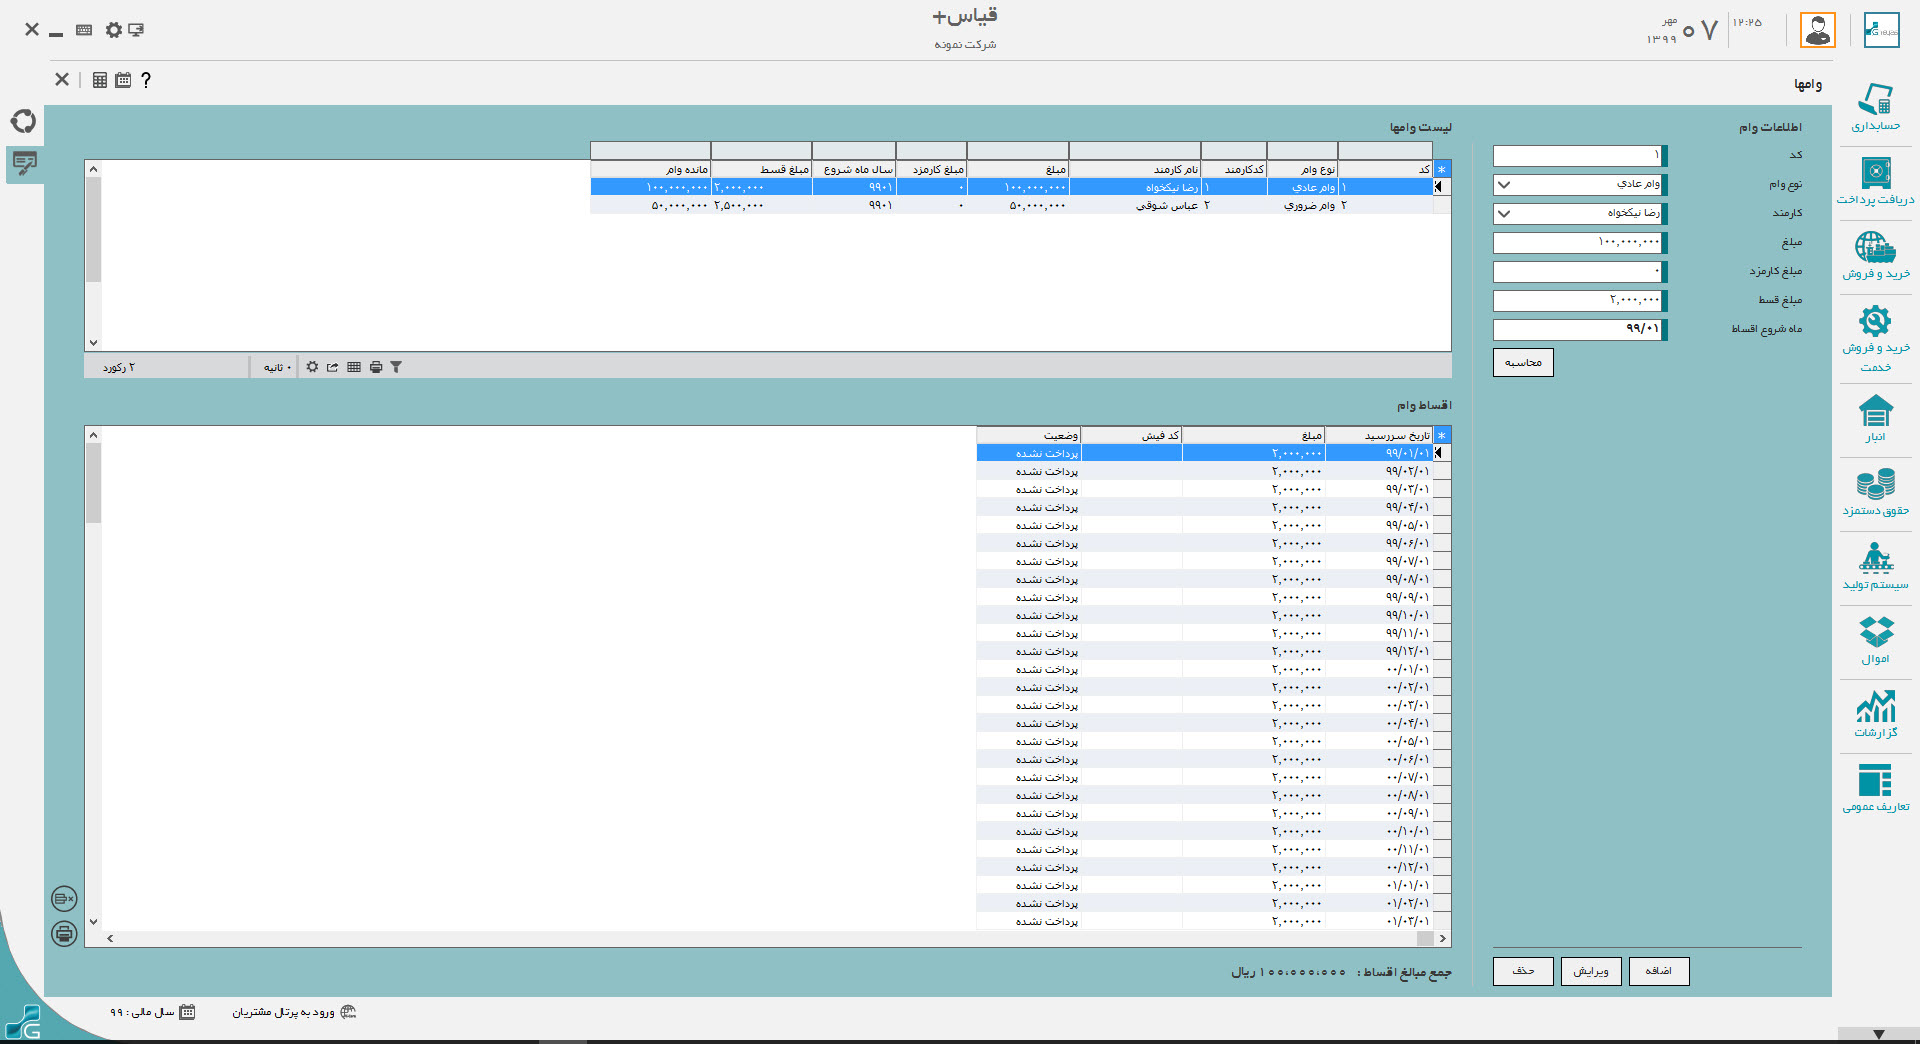This screenshot has height=1044, width=1920.
Task: Select installment row dated ۹۹/۱۲/۰۱
Action: [x=1205, y=651]
